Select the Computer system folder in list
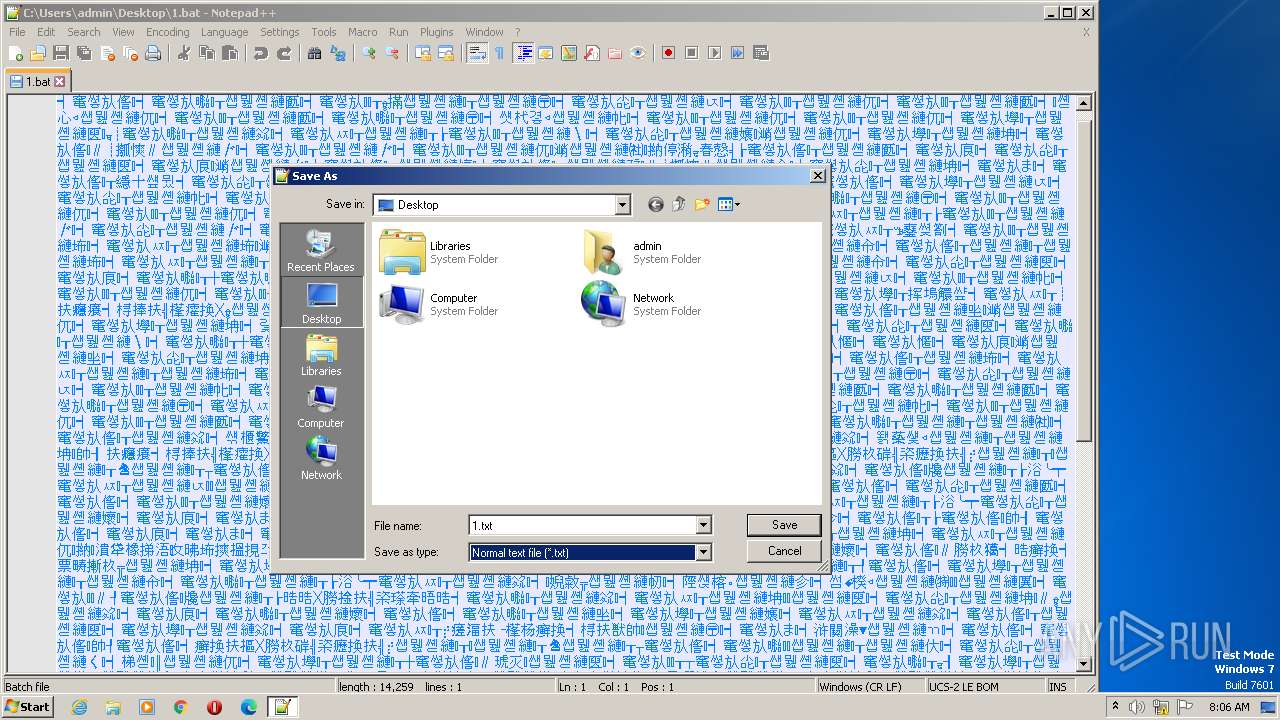 [440, 304]
